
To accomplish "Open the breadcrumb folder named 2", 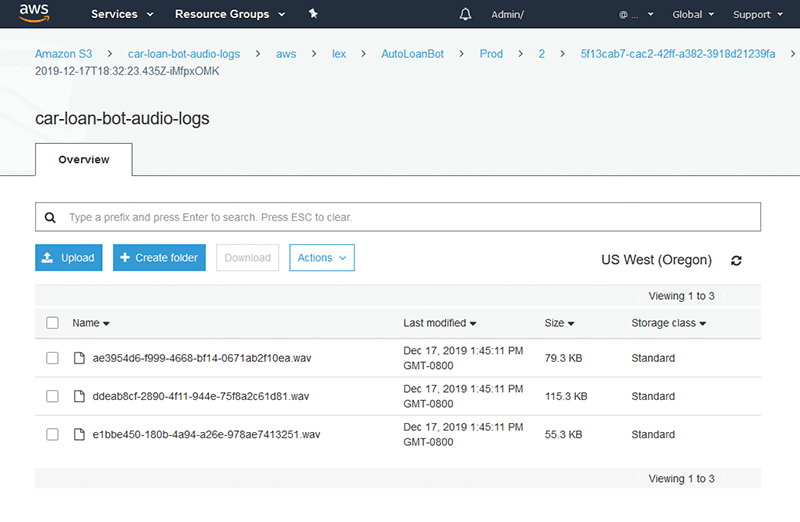I will (x=541, y=54).
